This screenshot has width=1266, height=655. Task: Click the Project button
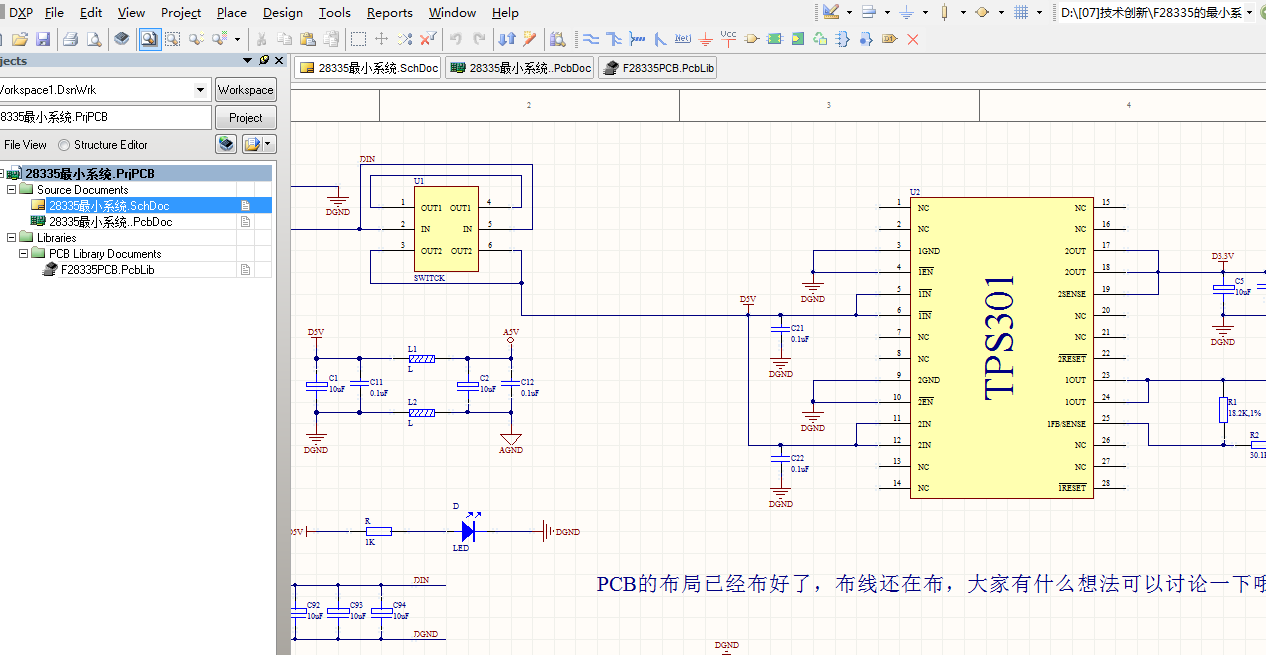click(x=246, y=117)
